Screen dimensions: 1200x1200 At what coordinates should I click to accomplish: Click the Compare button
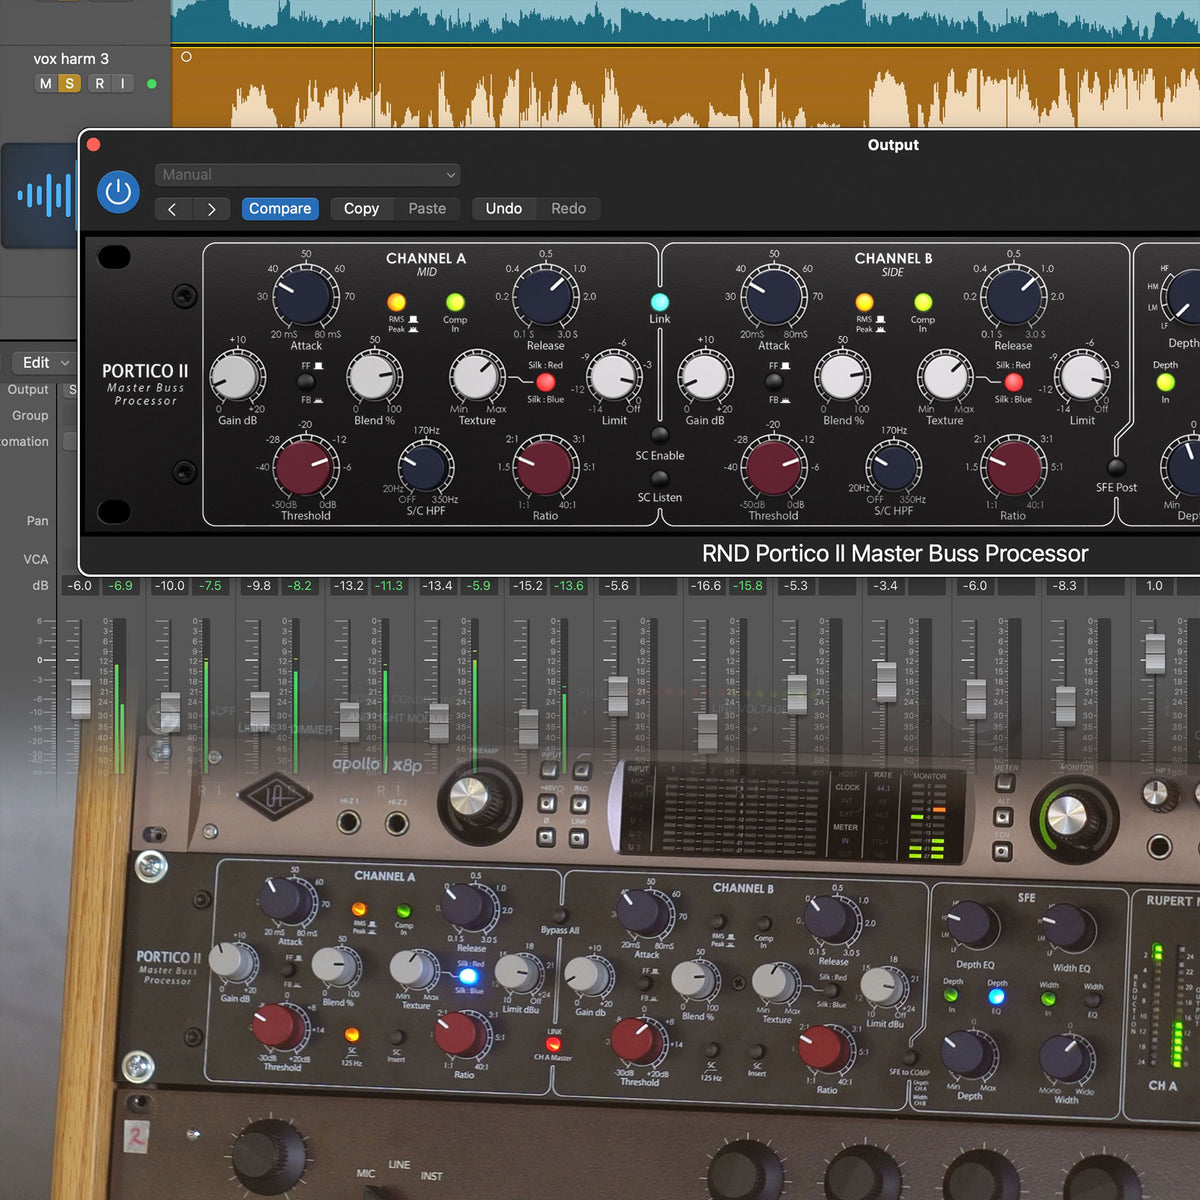point(280,209)
